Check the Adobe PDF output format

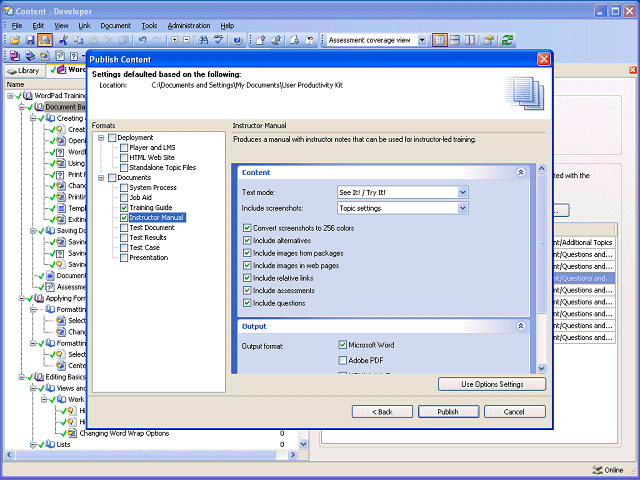(343, 360)
